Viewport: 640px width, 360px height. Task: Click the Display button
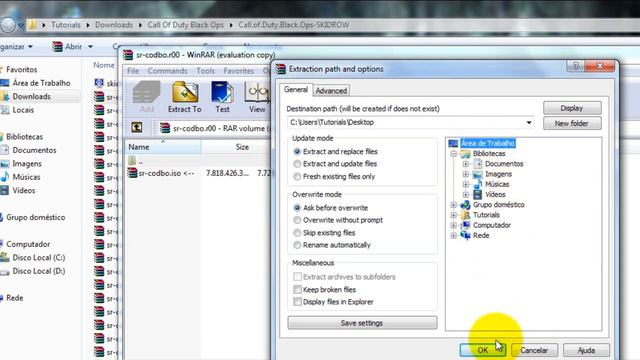pos(572,108)
